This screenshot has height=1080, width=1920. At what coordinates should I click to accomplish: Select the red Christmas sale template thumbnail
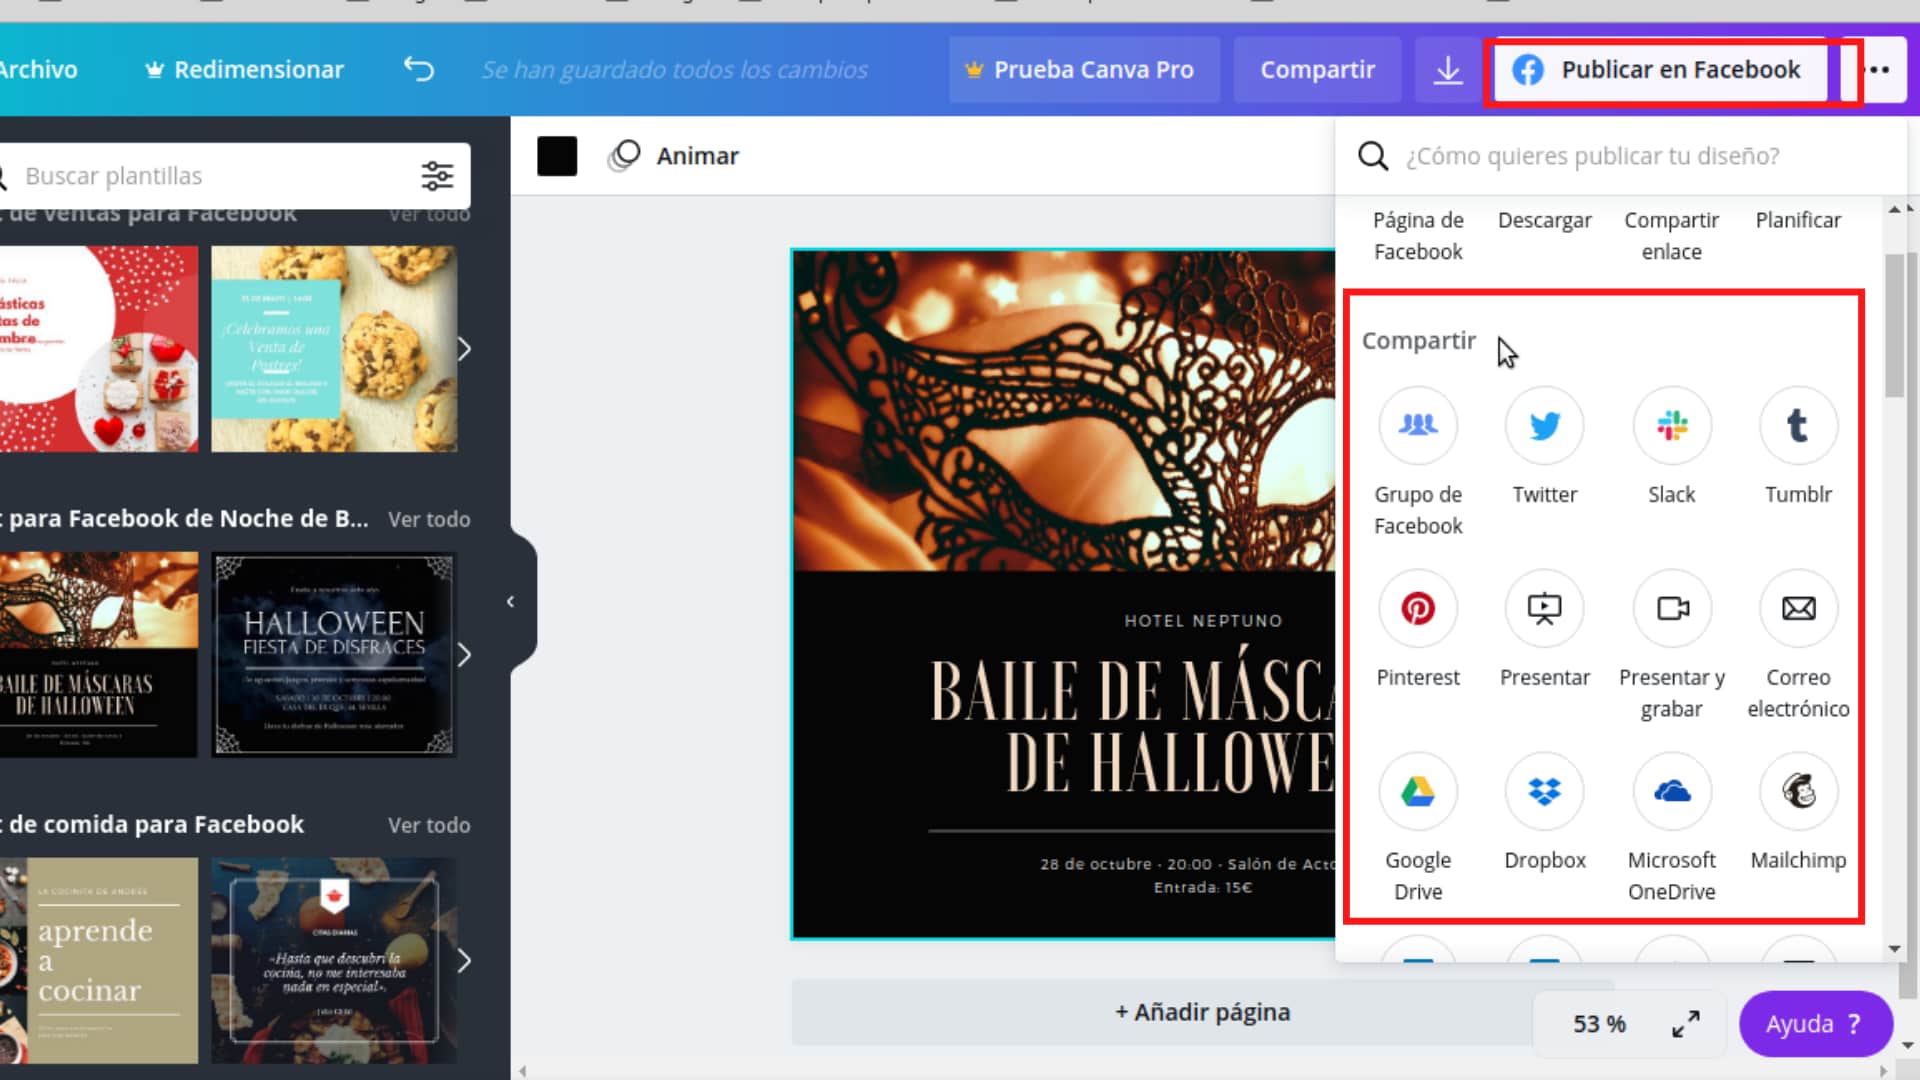point(99,349)
